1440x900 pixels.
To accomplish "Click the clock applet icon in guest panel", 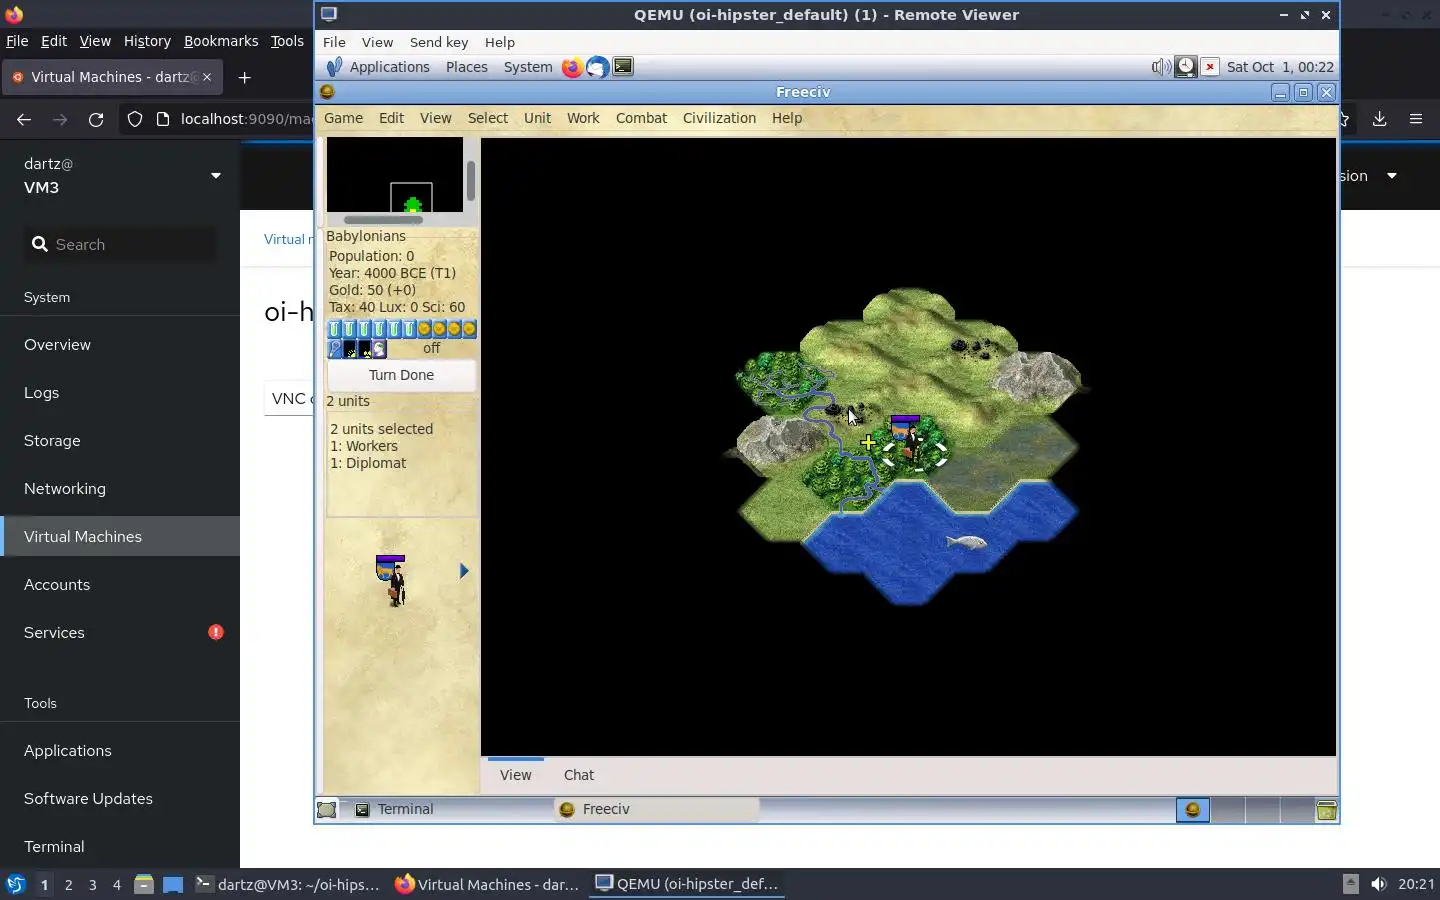I will 1185,67.
